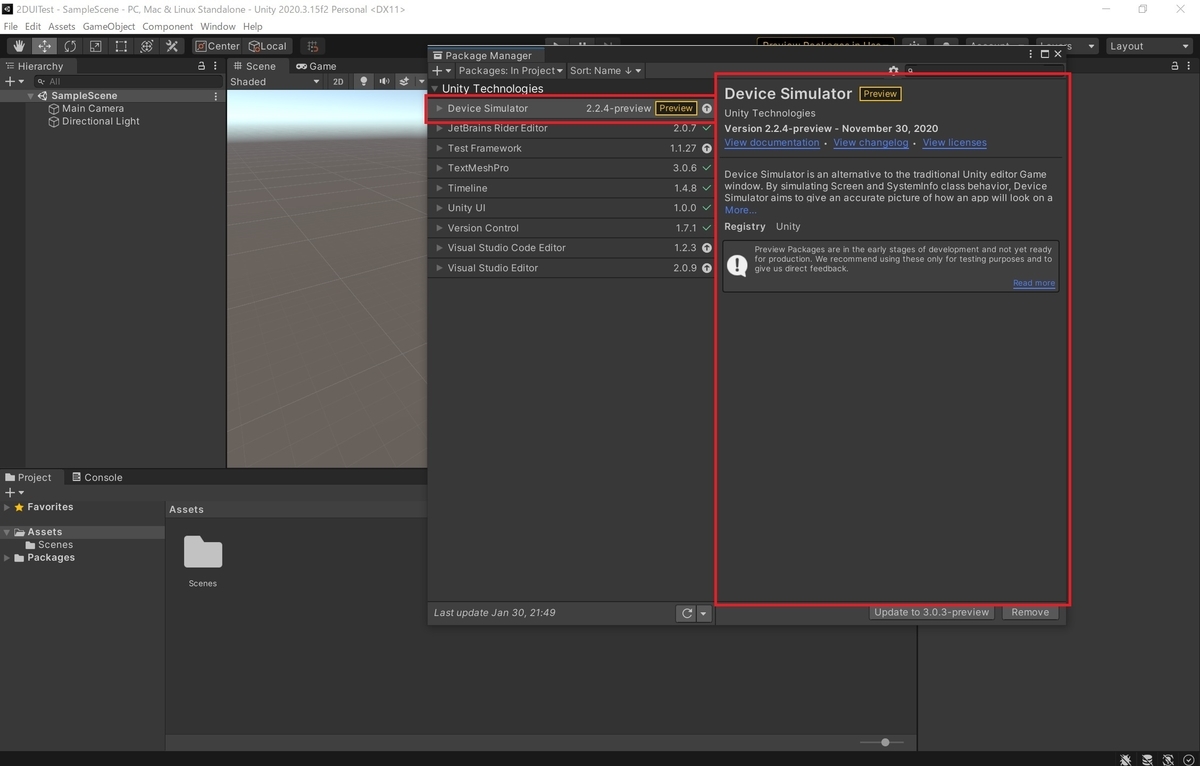The width and height of the screenshot is (1200, 766).
Task: Click Read more about preview packages
Action: [x=1034, y=283]
